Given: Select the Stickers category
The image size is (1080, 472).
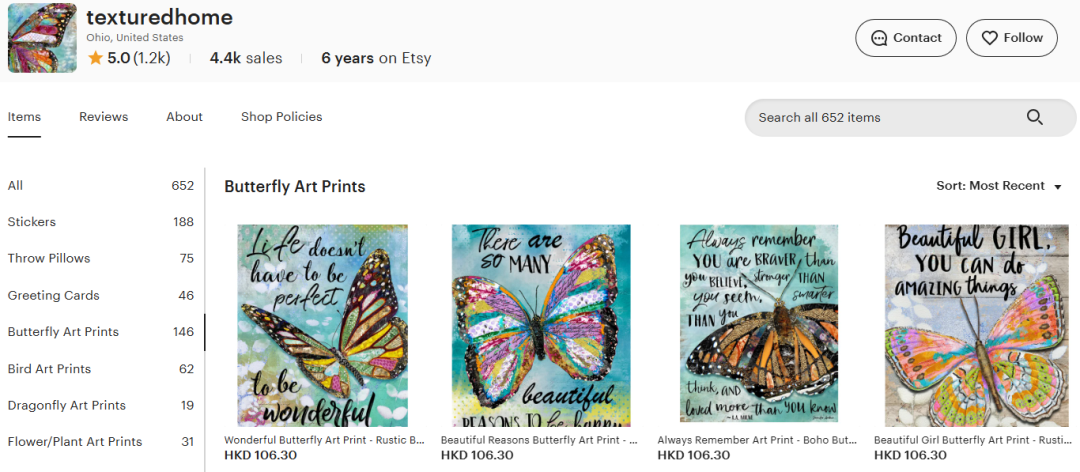Looking at the screenshot, I should (32, 222).
